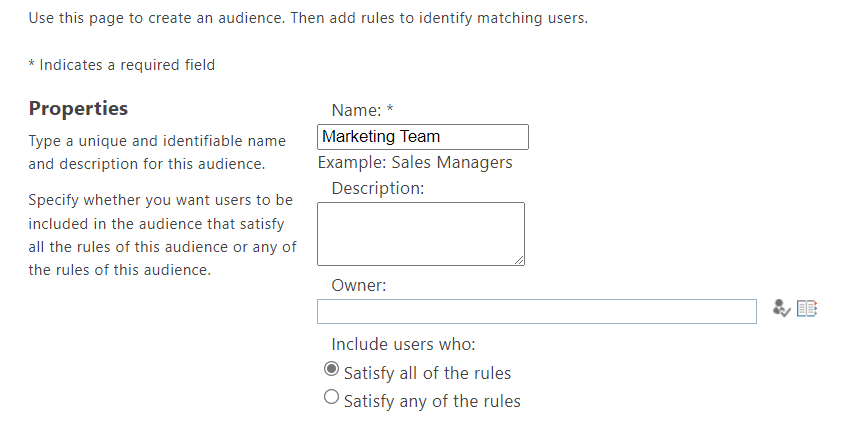Click into the Description text area
Viewport: 851px width, 426px height.
click(x=421, y=234)
